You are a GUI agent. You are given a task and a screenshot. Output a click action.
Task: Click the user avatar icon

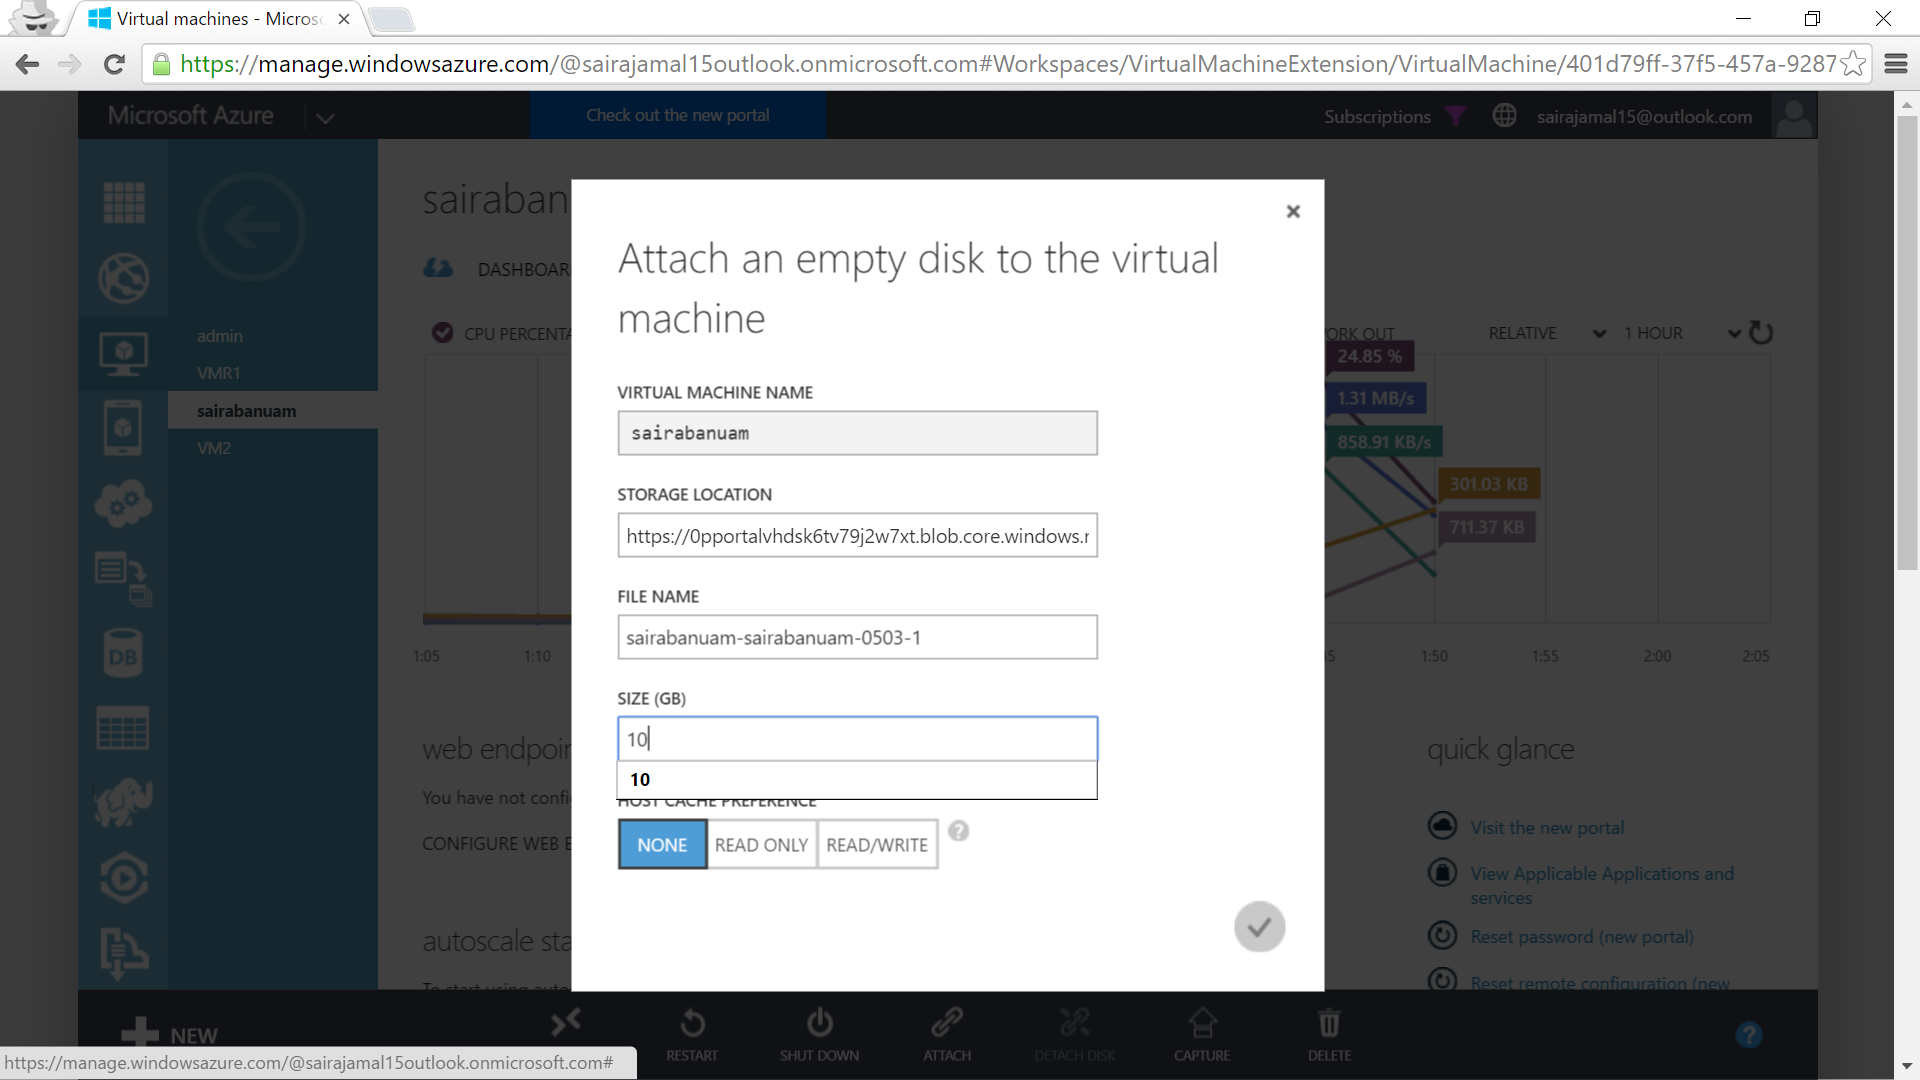tap(1794, 116)
